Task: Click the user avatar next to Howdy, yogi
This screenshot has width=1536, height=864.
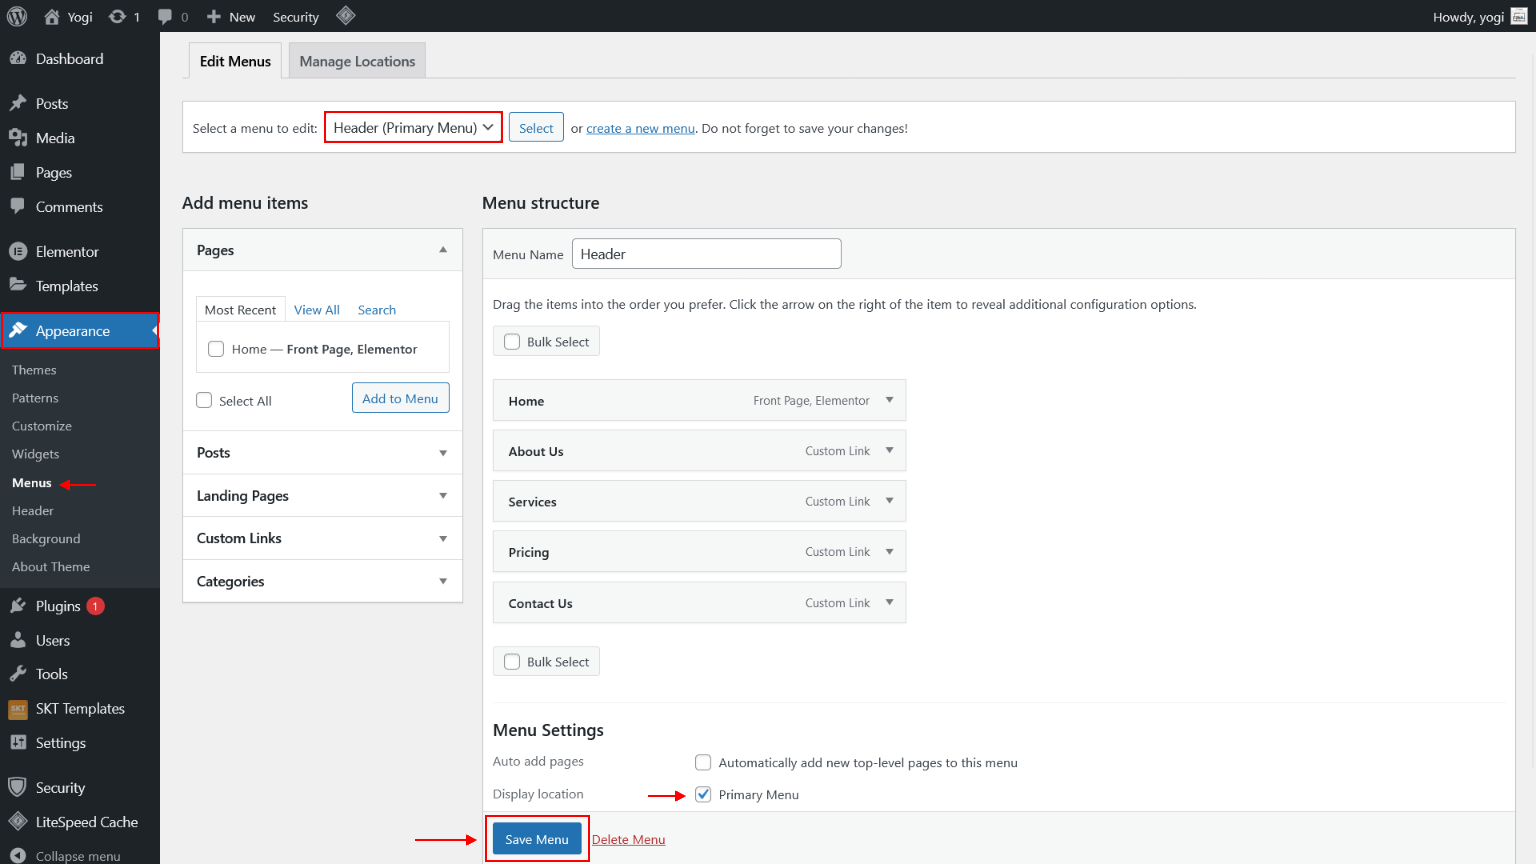Action: coord(1519,16)
